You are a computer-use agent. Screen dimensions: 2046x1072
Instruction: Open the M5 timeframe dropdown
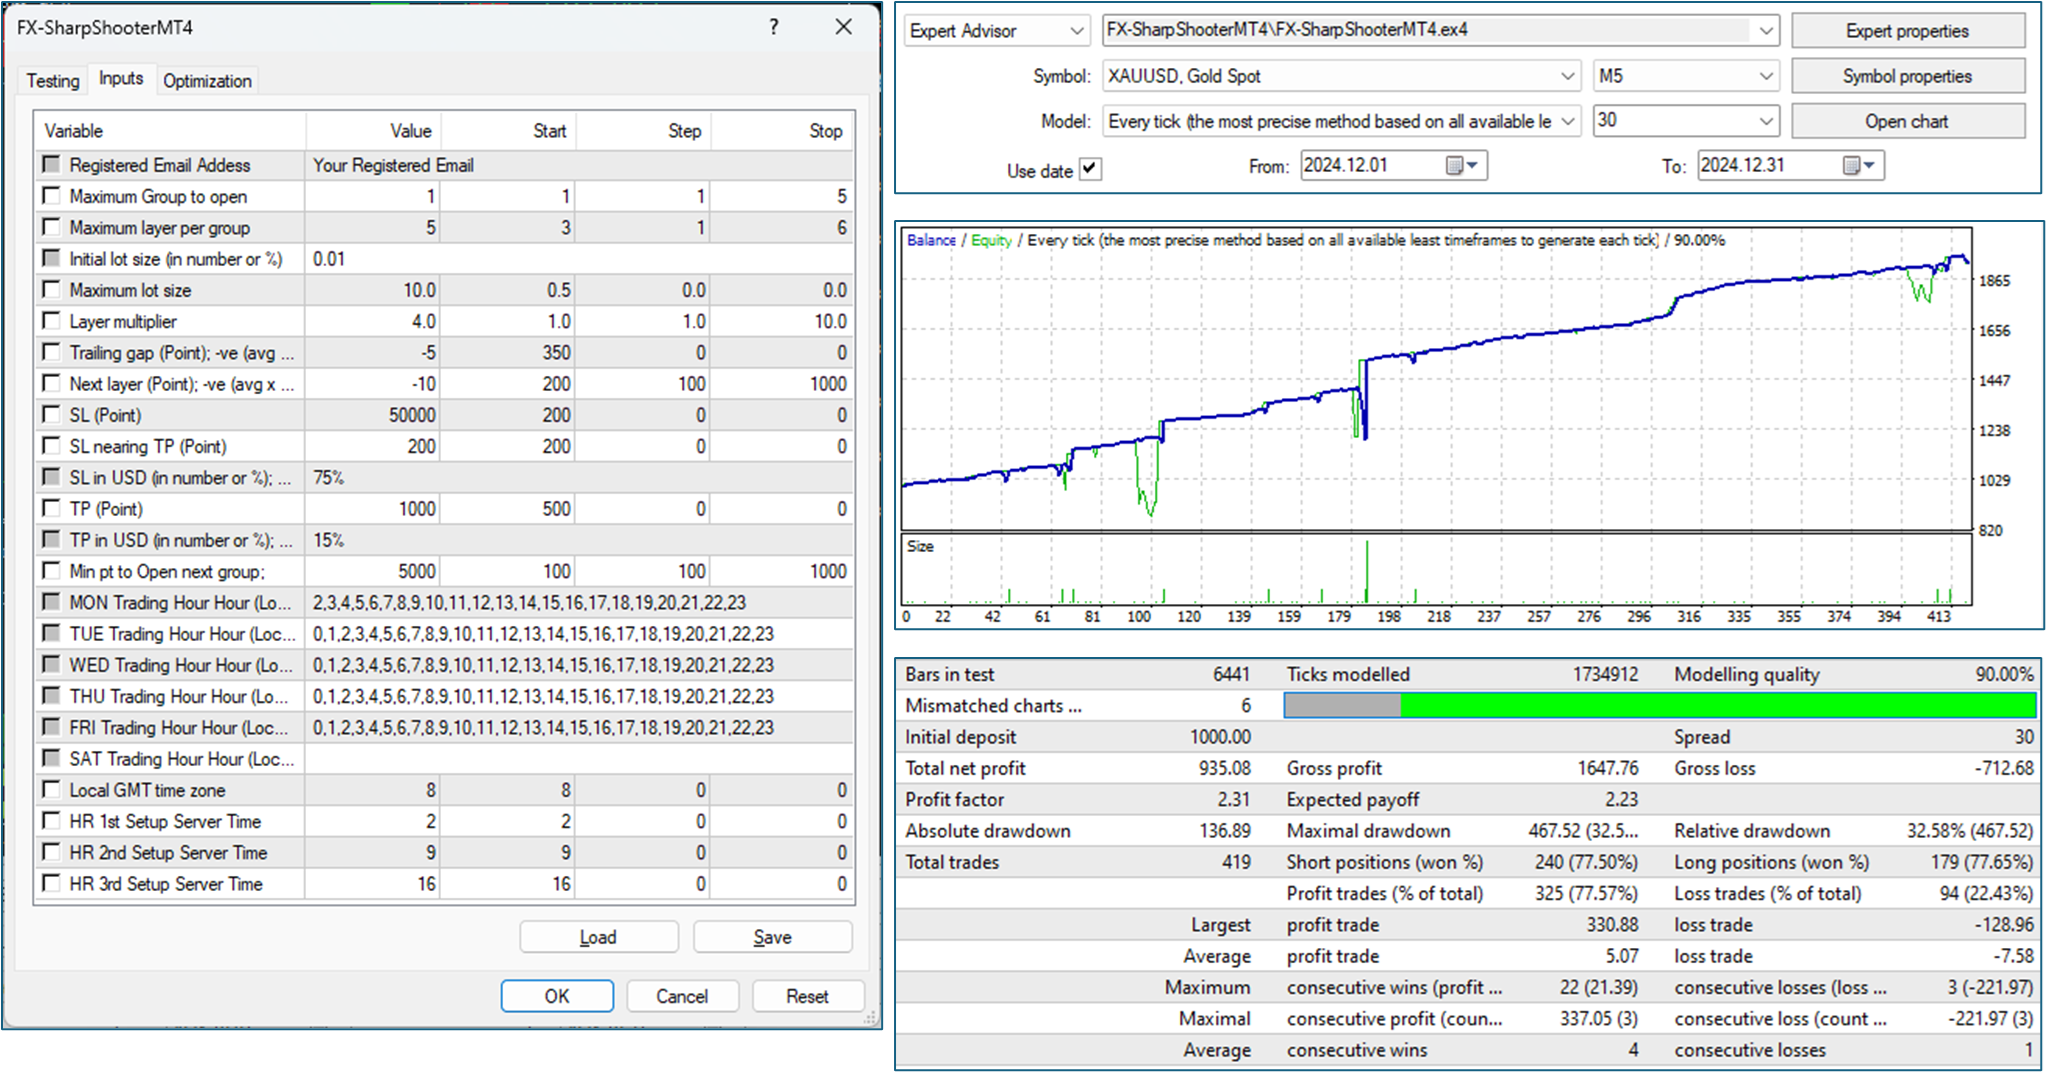tap(1765, 76)
